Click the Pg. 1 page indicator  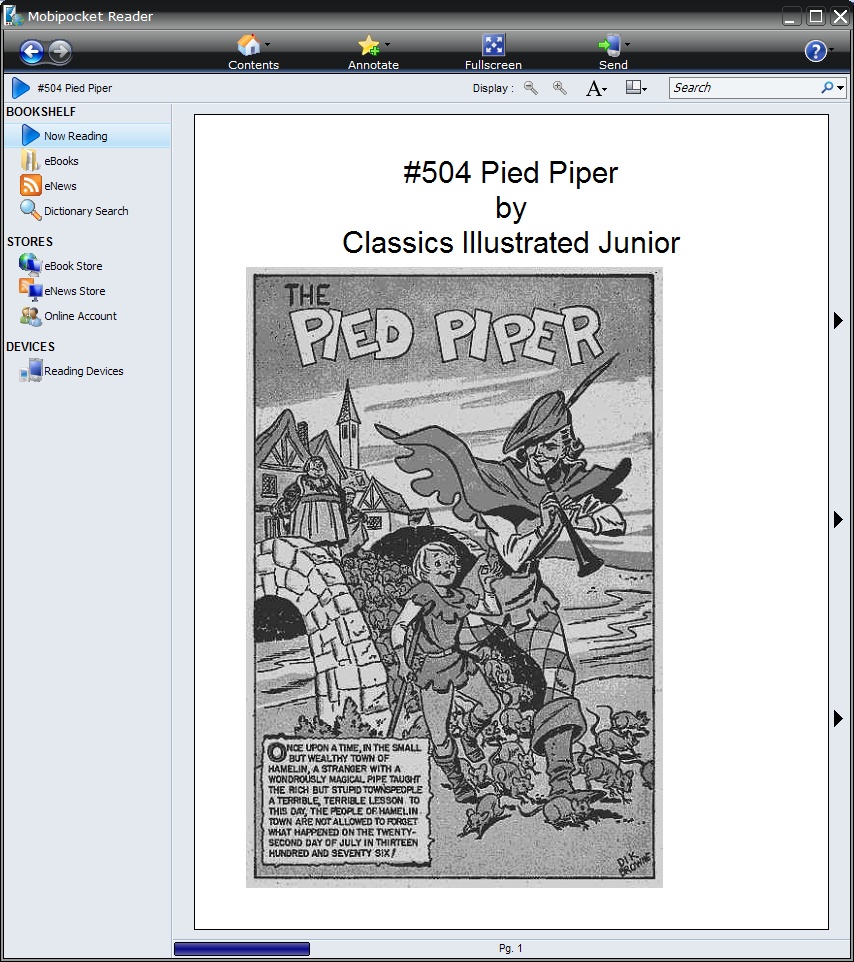(x=510, y=949)
